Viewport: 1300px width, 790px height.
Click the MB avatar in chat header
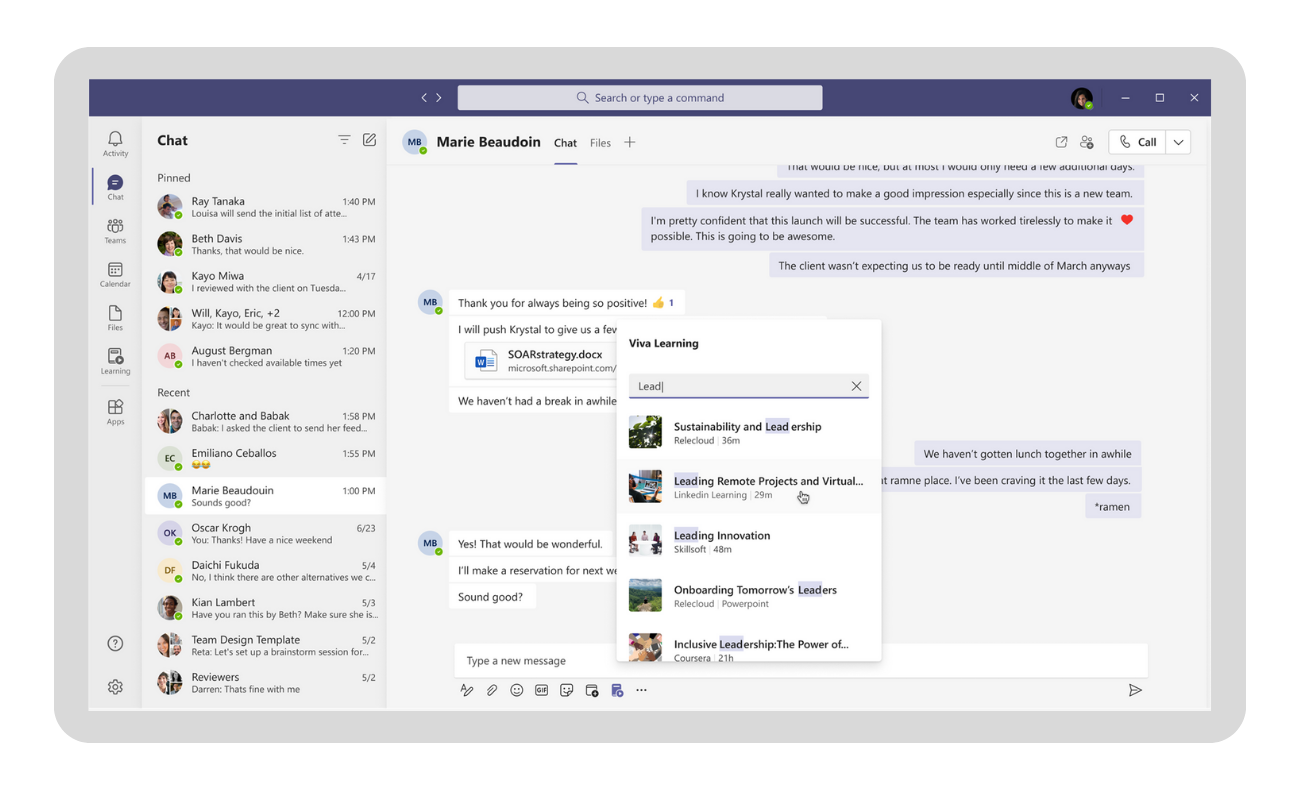click(x=414, y=142)
